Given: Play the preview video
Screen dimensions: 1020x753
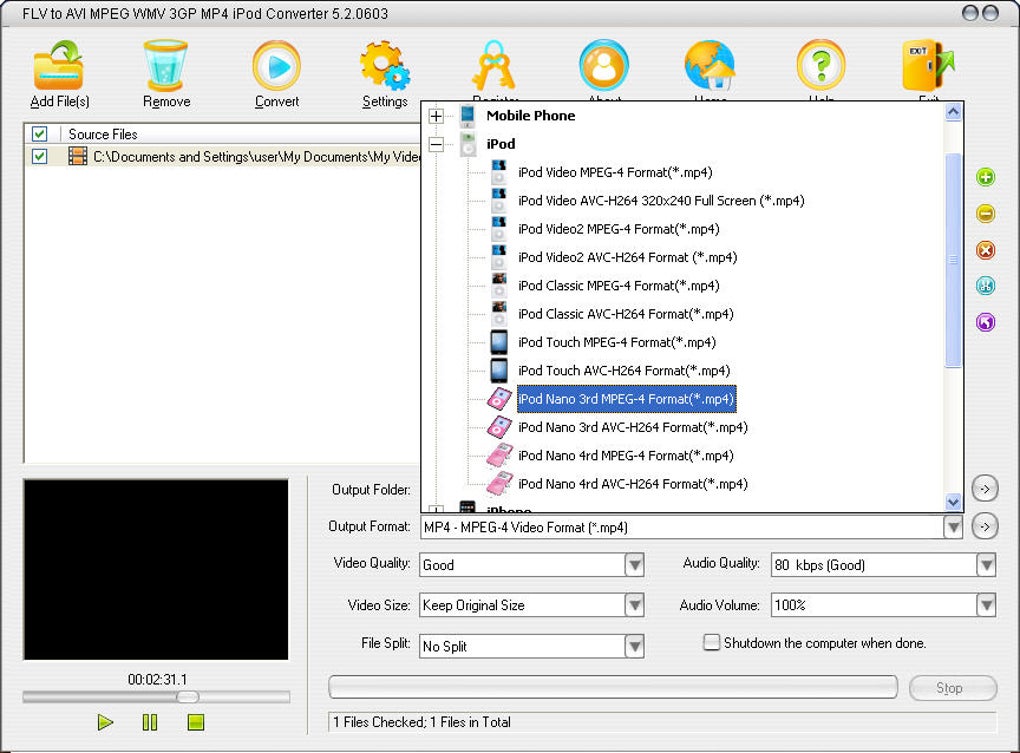Looking at the screenshot, I should tap(105, 722).
